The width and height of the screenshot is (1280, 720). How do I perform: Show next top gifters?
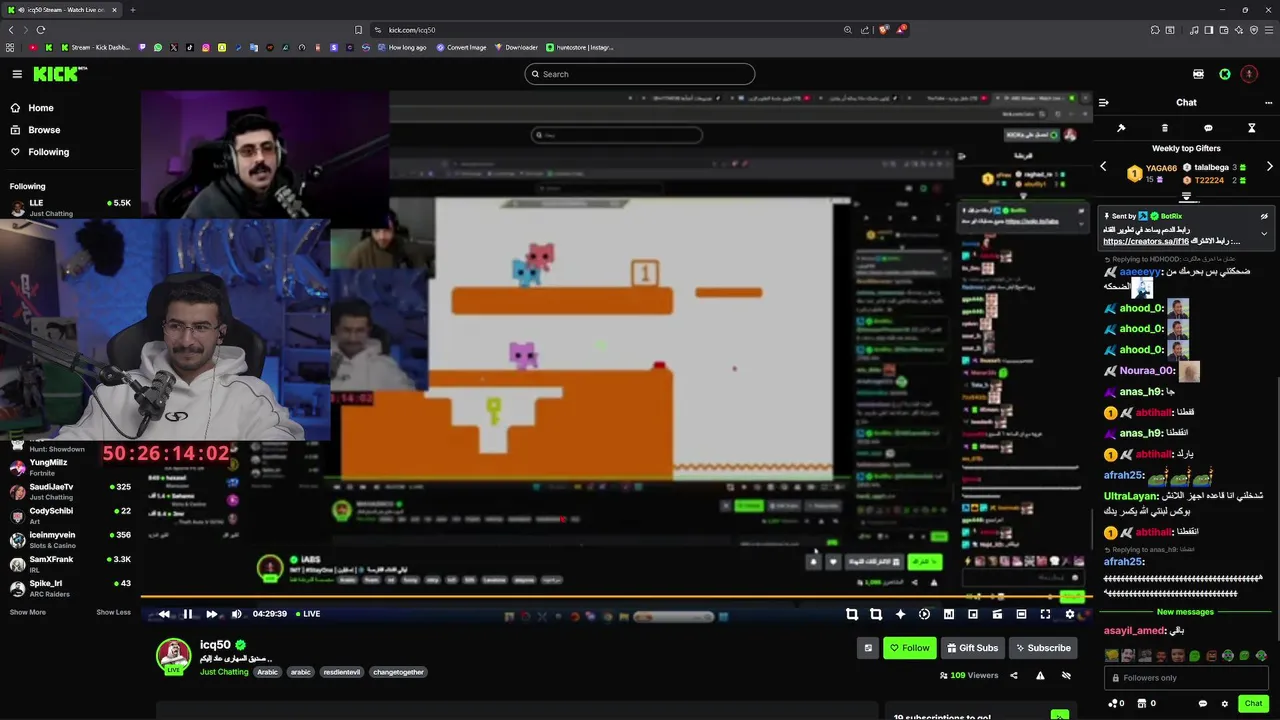1269,166
